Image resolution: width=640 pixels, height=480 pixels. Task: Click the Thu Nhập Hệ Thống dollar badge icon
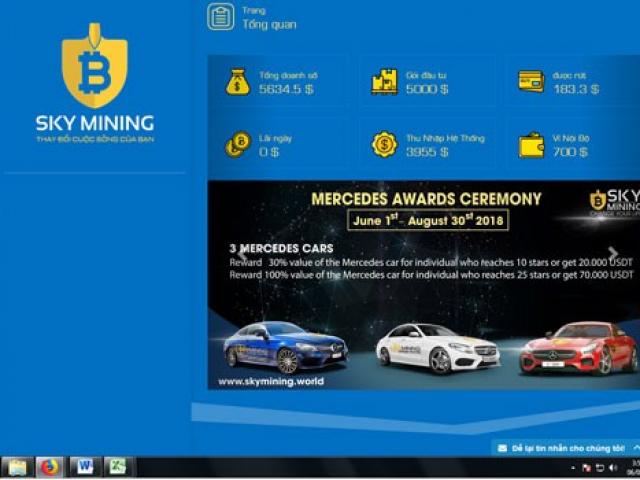tap(384, 145)
